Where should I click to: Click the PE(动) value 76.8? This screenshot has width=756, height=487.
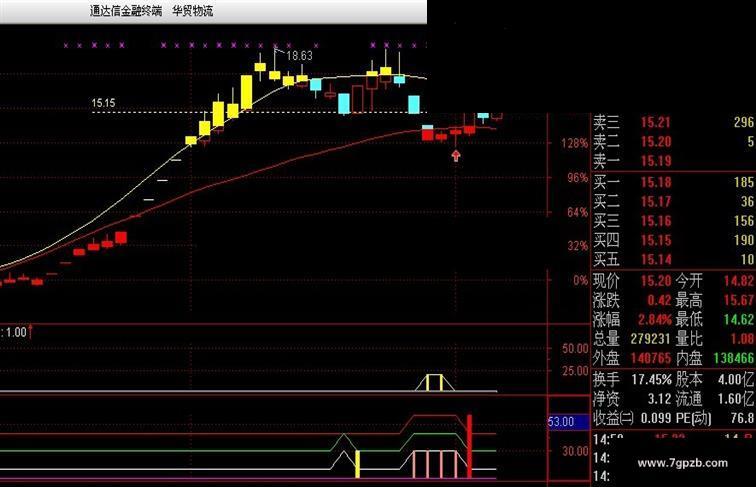tap(742, 418)
